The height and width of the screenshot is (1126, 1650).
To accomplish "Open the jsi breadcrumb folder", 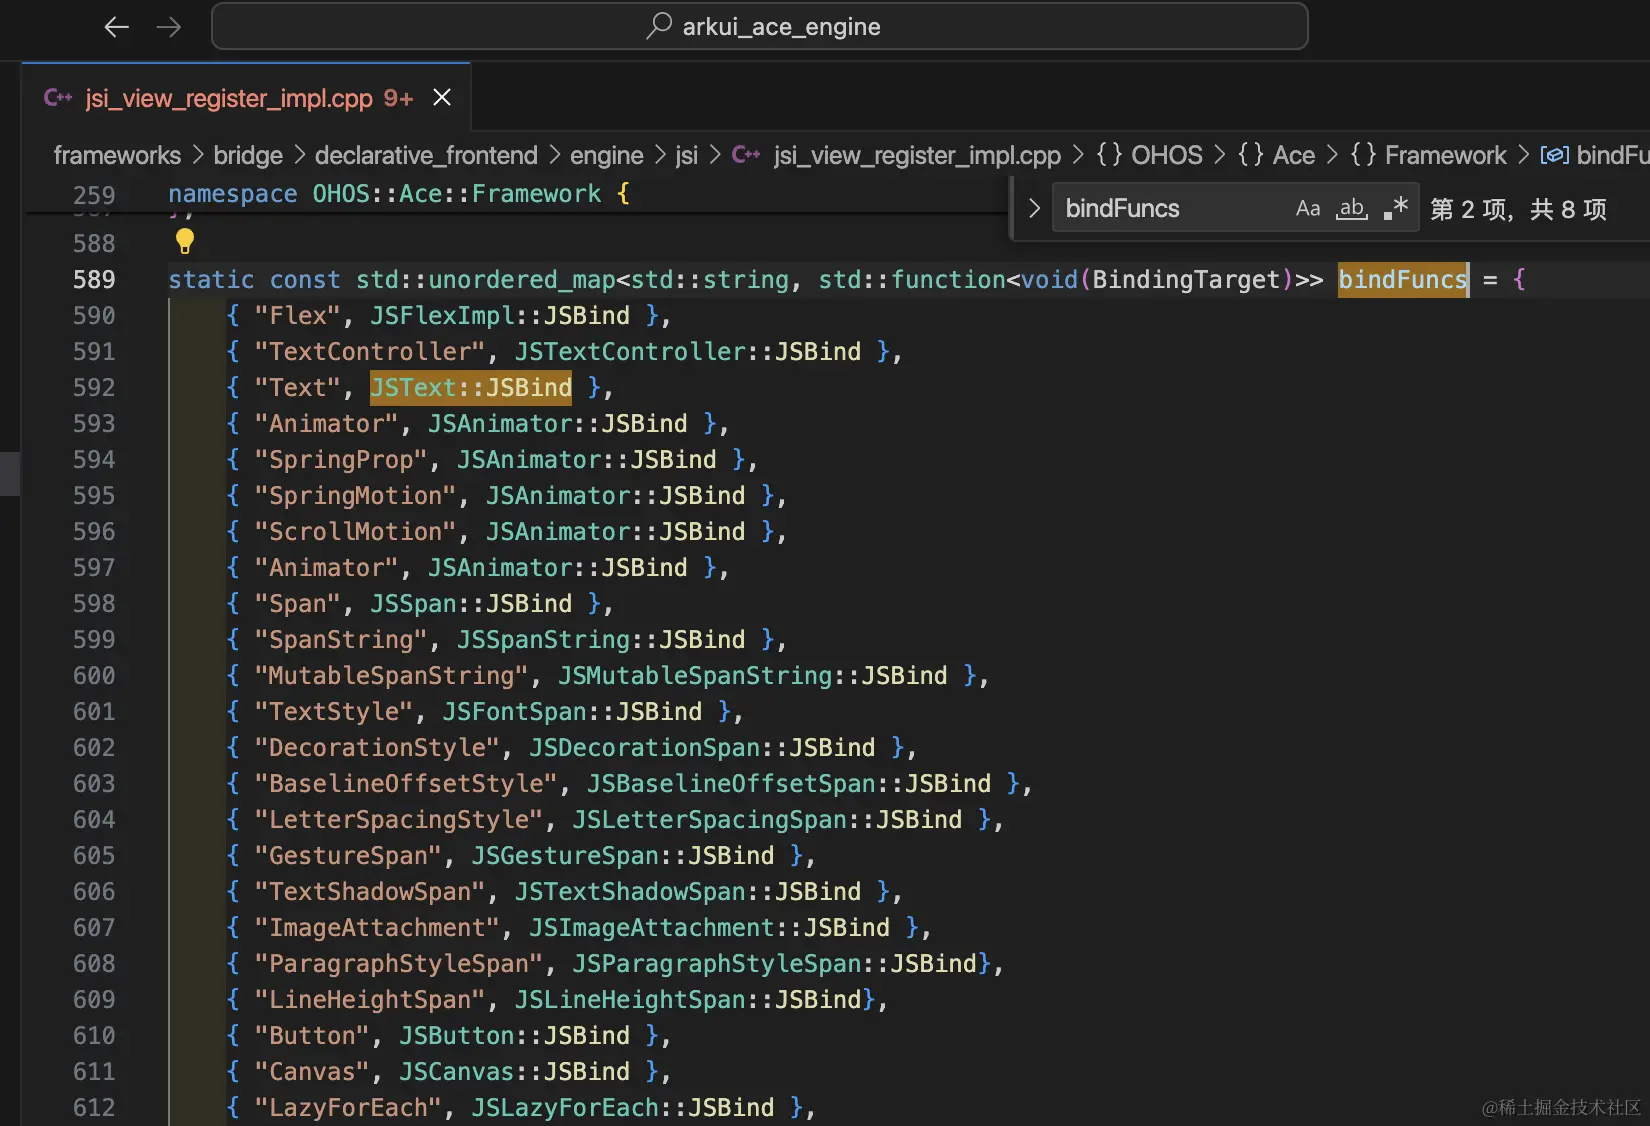I will click(686, 155).
